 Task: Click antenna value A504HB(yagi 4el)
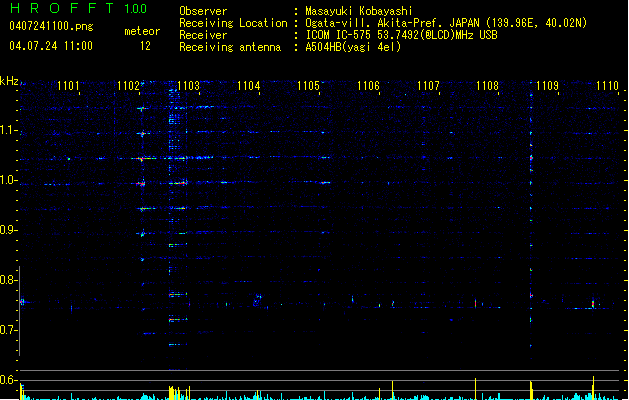tap(353, 47)
